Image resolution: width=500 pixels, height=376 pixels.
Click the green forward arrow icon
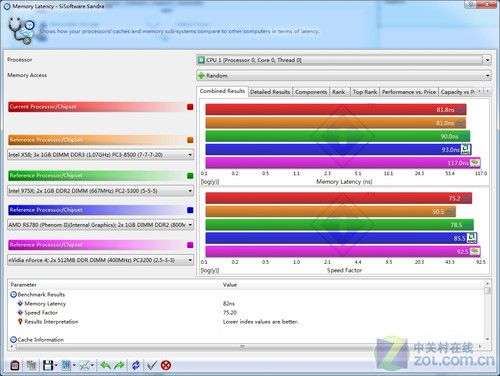tap(119, 365)
